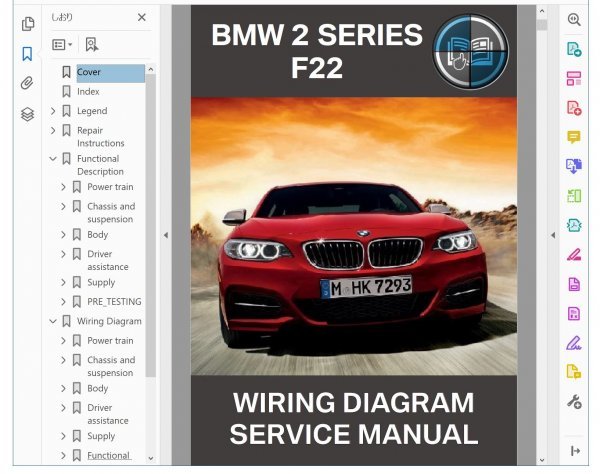Expand Power train under Wiring Diagram
600x474 pixels.
(64, 341)
